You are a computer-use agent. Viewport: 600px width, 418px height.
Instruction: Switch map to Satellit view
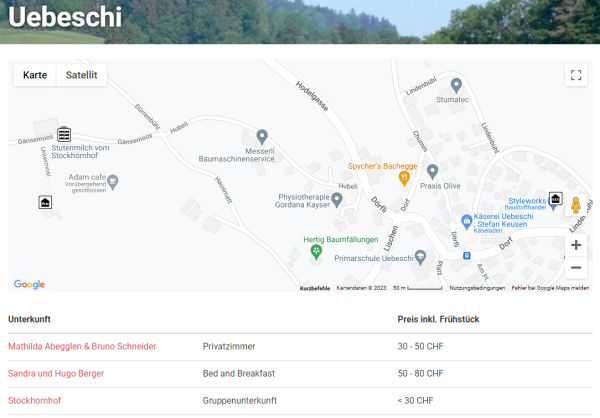(x=81, y=75)
